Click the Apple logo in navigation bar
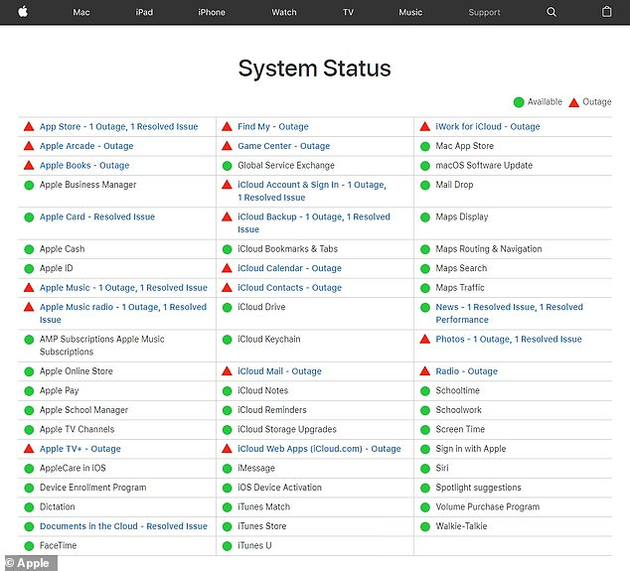 click(x=23, y=12)
